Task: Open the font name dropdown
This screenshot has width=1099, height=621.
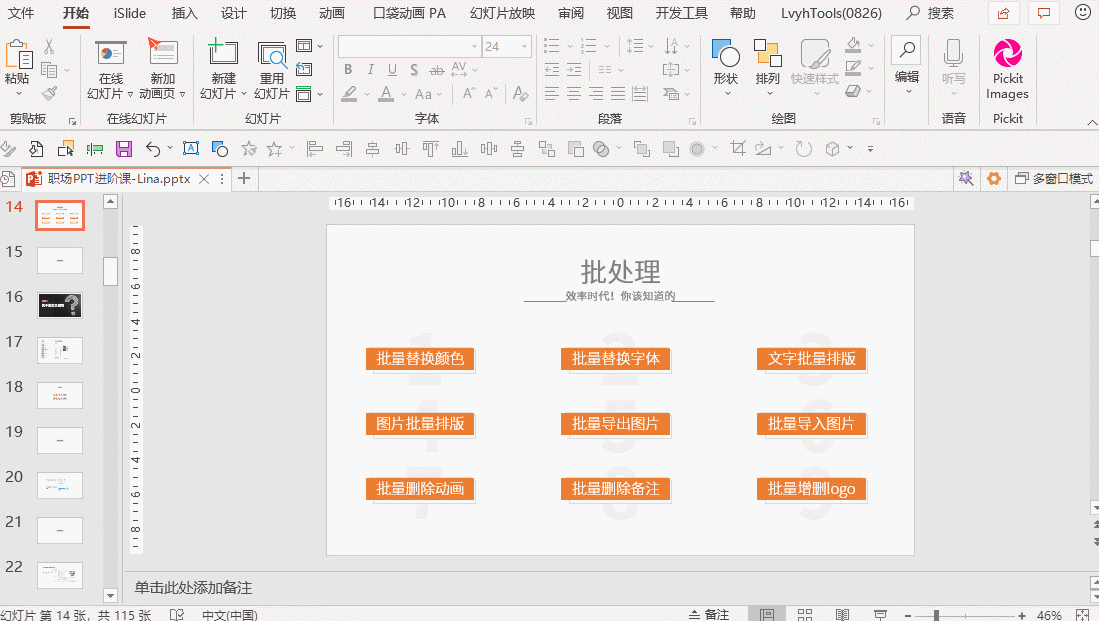Action: pyautogui.click(x=474, y=46)
